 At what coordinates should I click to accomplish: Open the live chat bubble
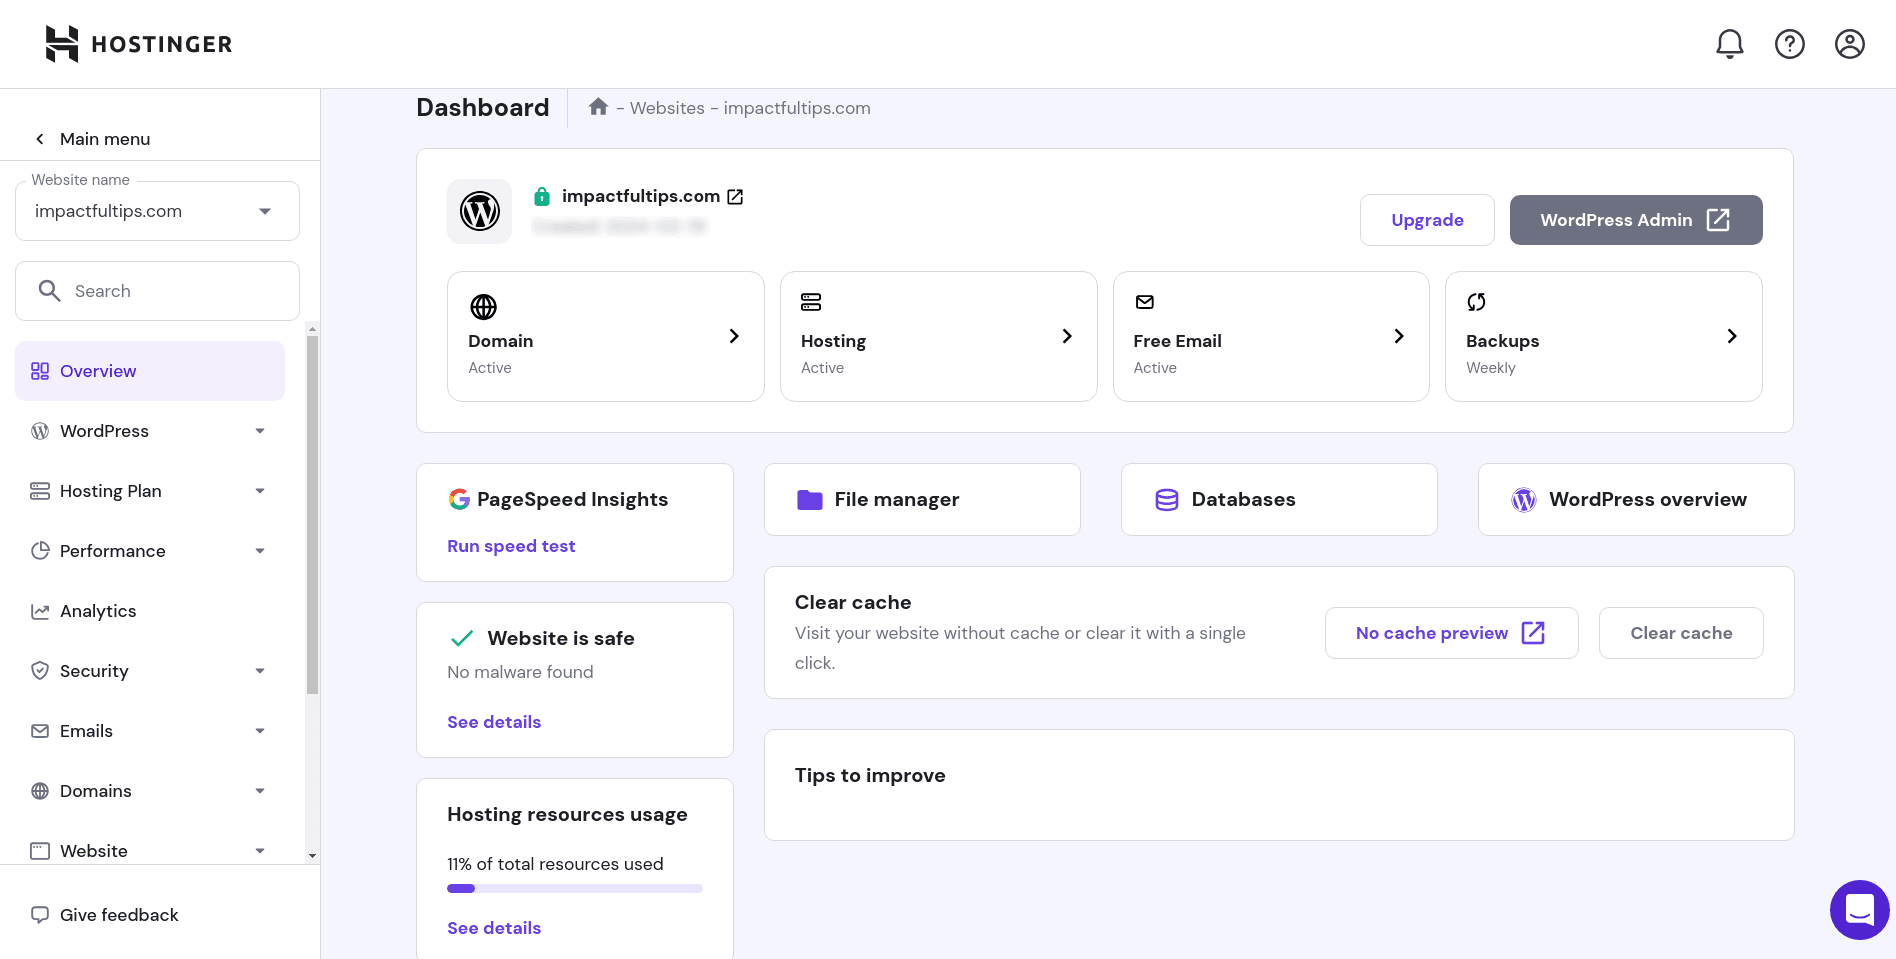coord(1860,910)
